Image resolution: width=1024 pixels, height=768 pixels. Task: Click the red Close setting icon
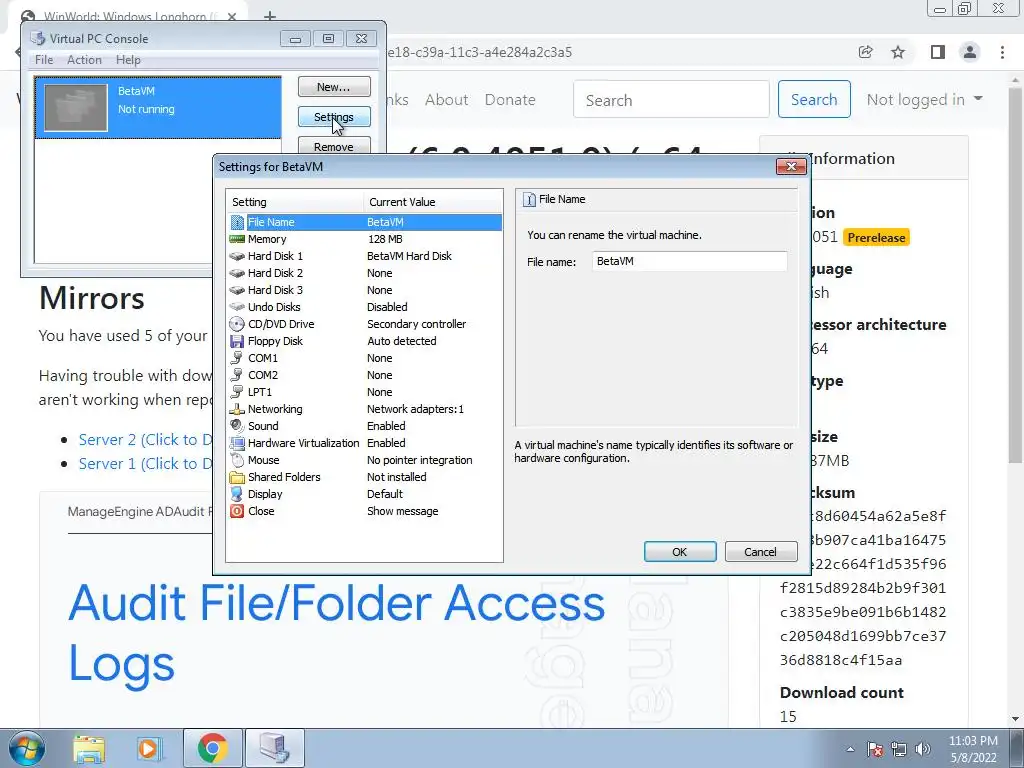click(237, 511)
